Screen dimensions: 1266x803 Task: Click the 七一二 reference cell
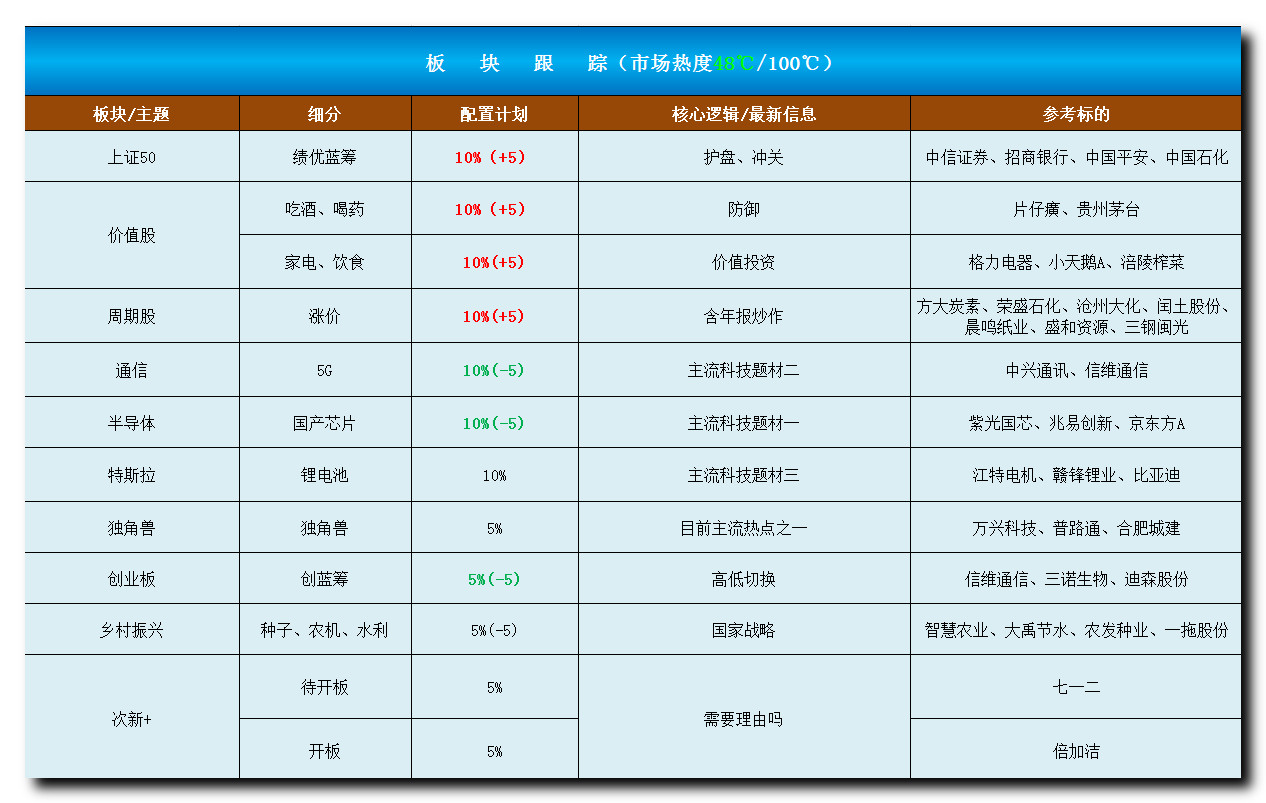click(x=1076, y=687)
